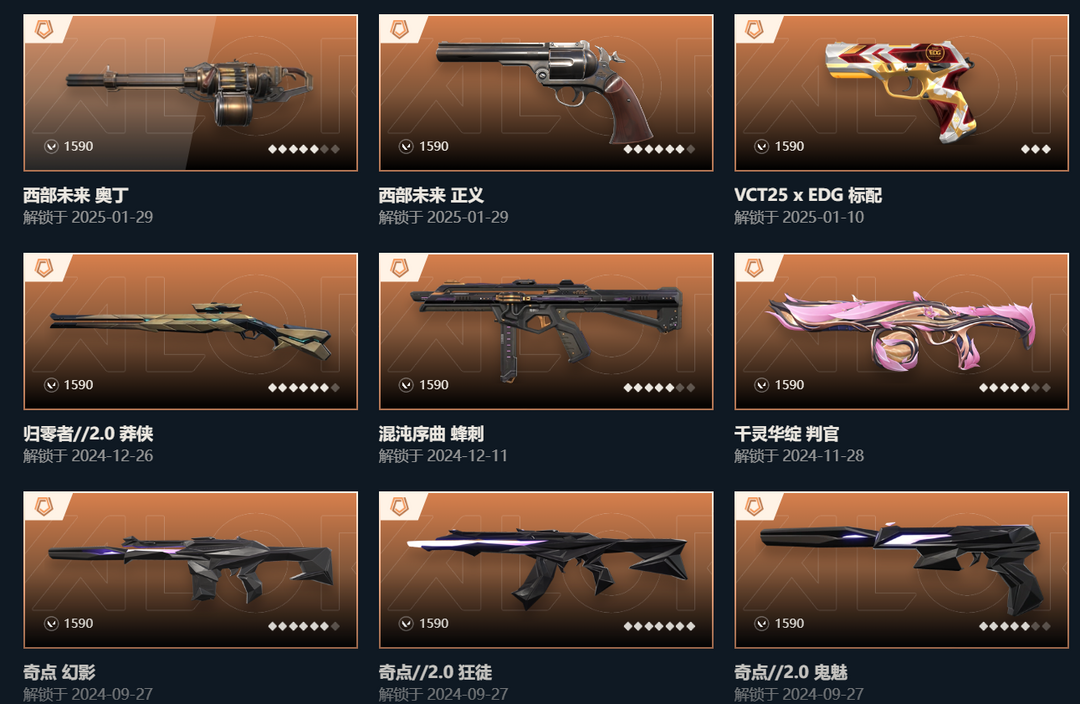Click the 西部未来 奥丁 skin name
The height and width of the screenshot is (704, 1080).
click(x=76, y=195)
